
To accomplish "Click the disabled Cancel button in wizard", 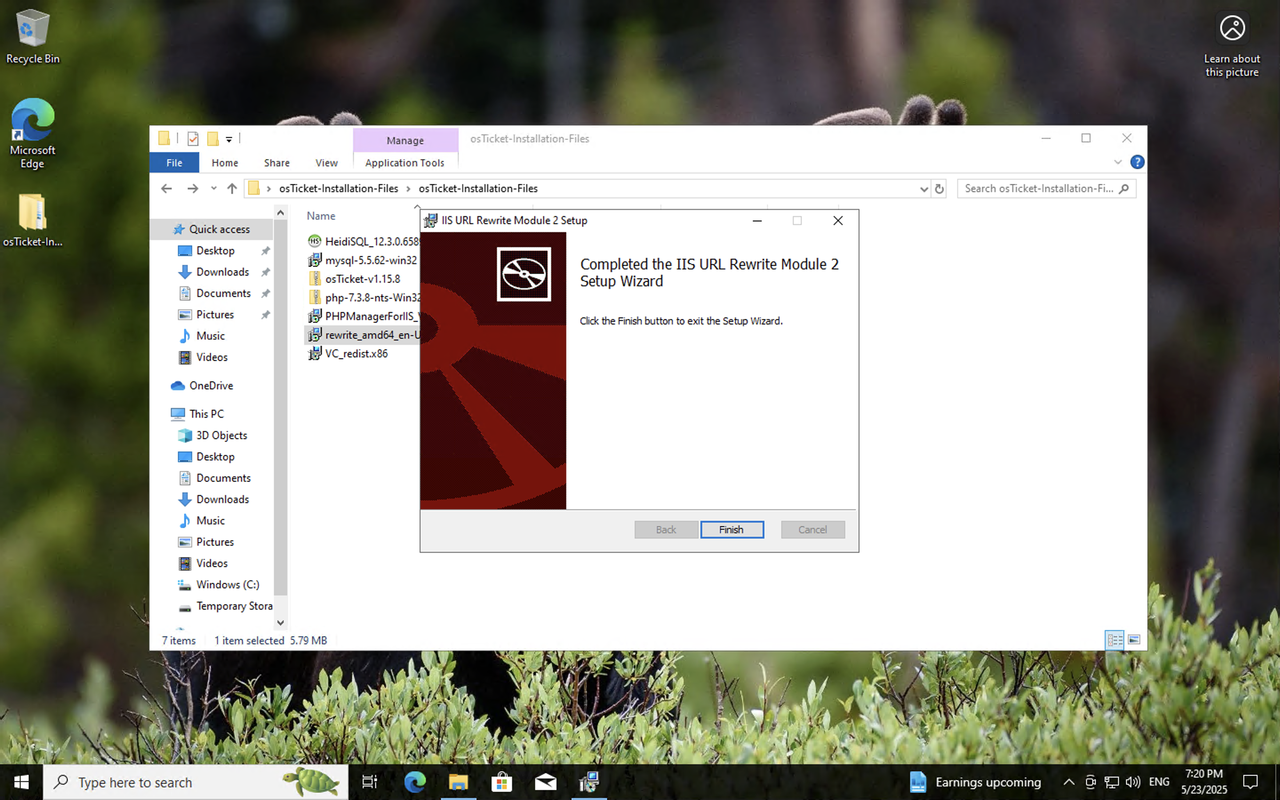I will (813, 530).
